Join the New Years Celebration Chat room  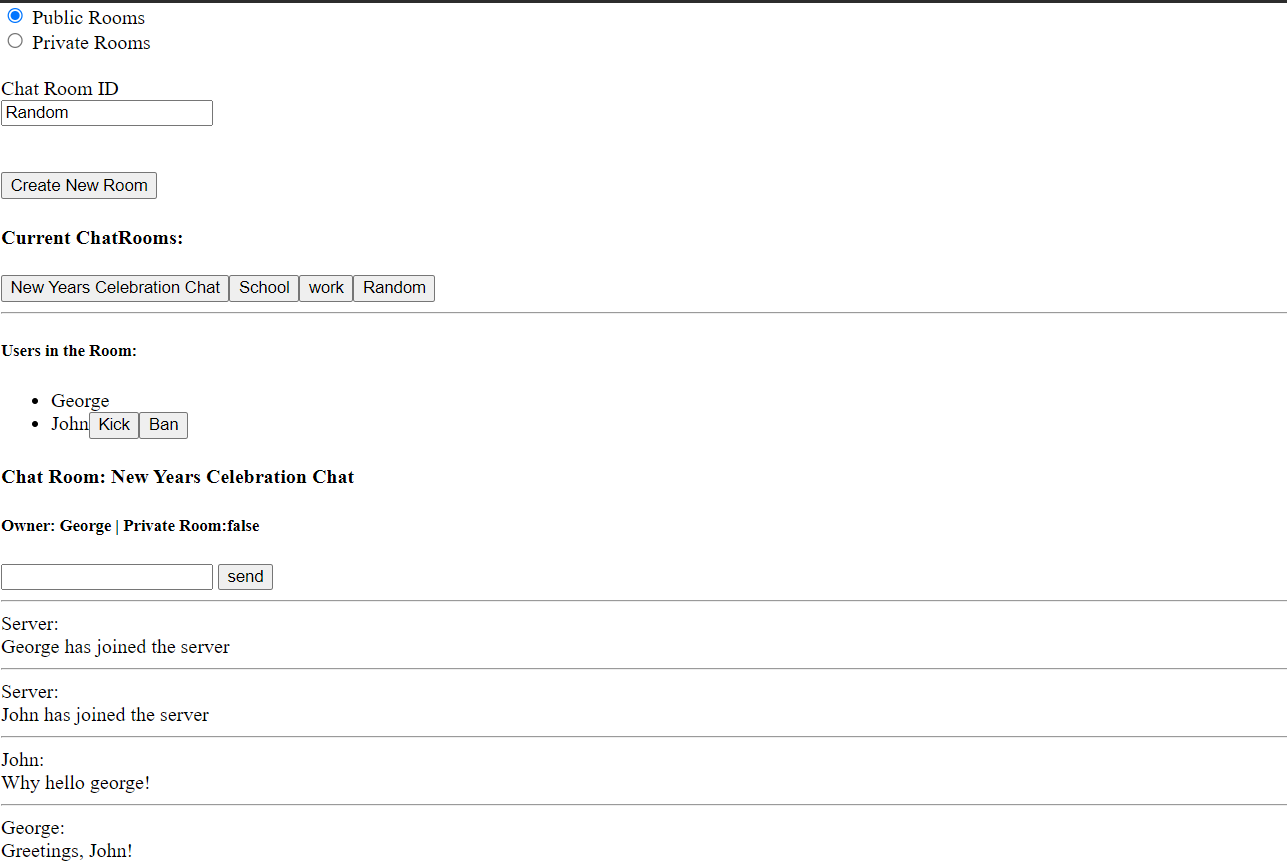115,288
